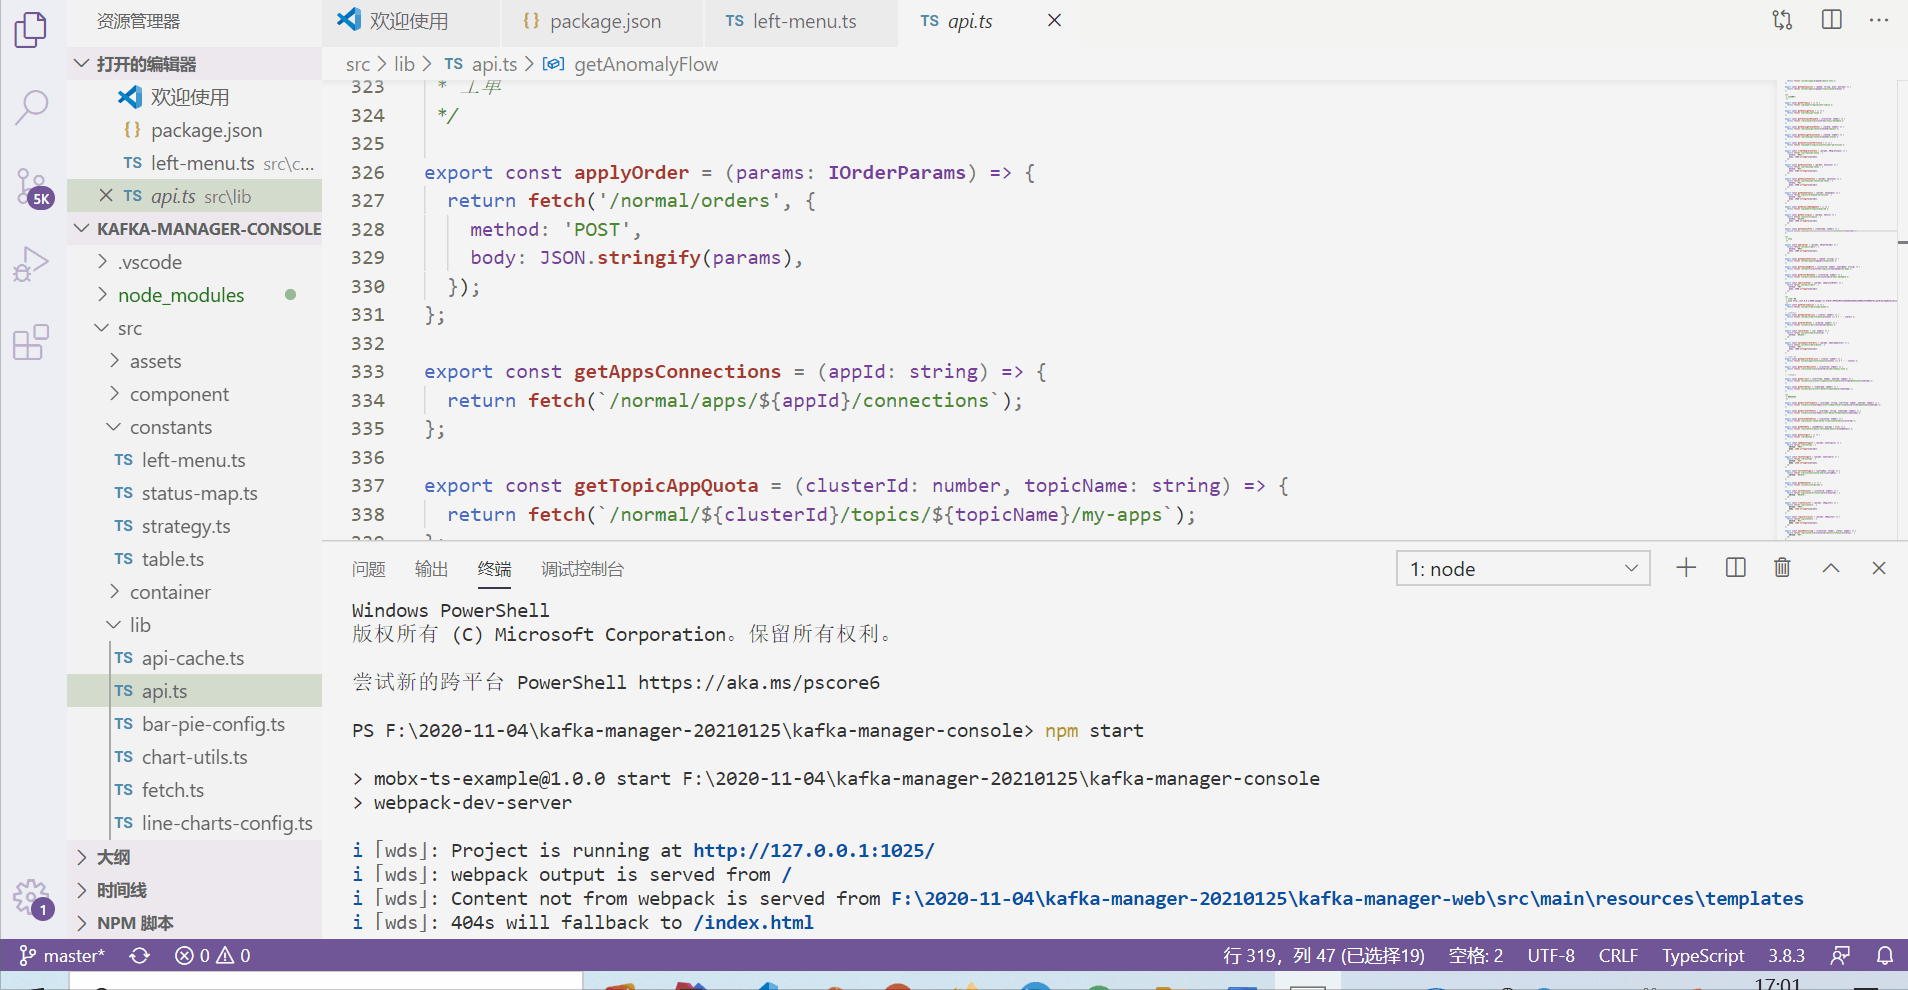1908x990 pixels.
Task: Expand the 时间线 timeline section
Action: point(195,890)
